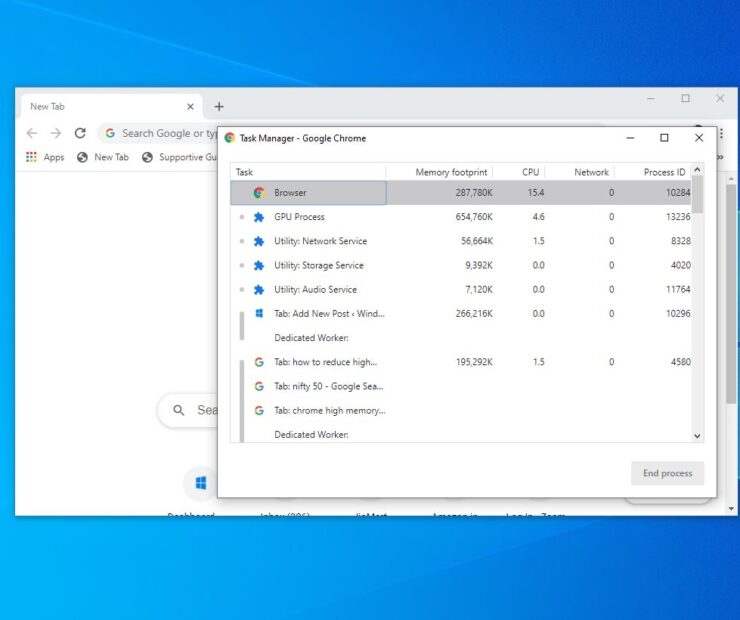The height and width of the screenshot is (620, 740).
Task: Minimize the Task Manager window
Action: [630, 138]
